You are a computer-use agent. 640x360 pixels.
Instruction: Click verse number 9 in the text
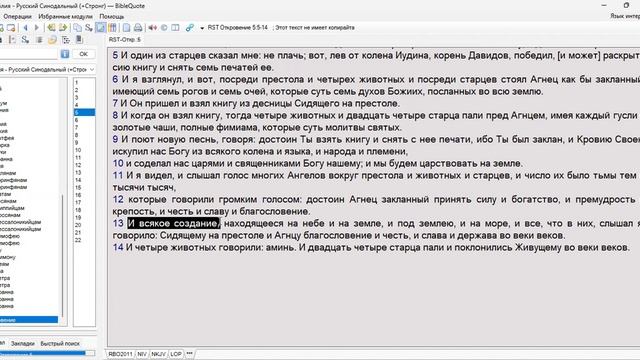pos(115,139)
